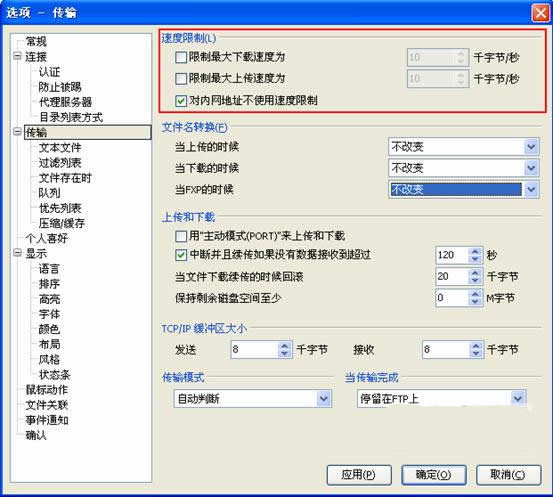Select 代理服务器 in the tree
Screen dimensions: 553x497
tap(65, 102)
